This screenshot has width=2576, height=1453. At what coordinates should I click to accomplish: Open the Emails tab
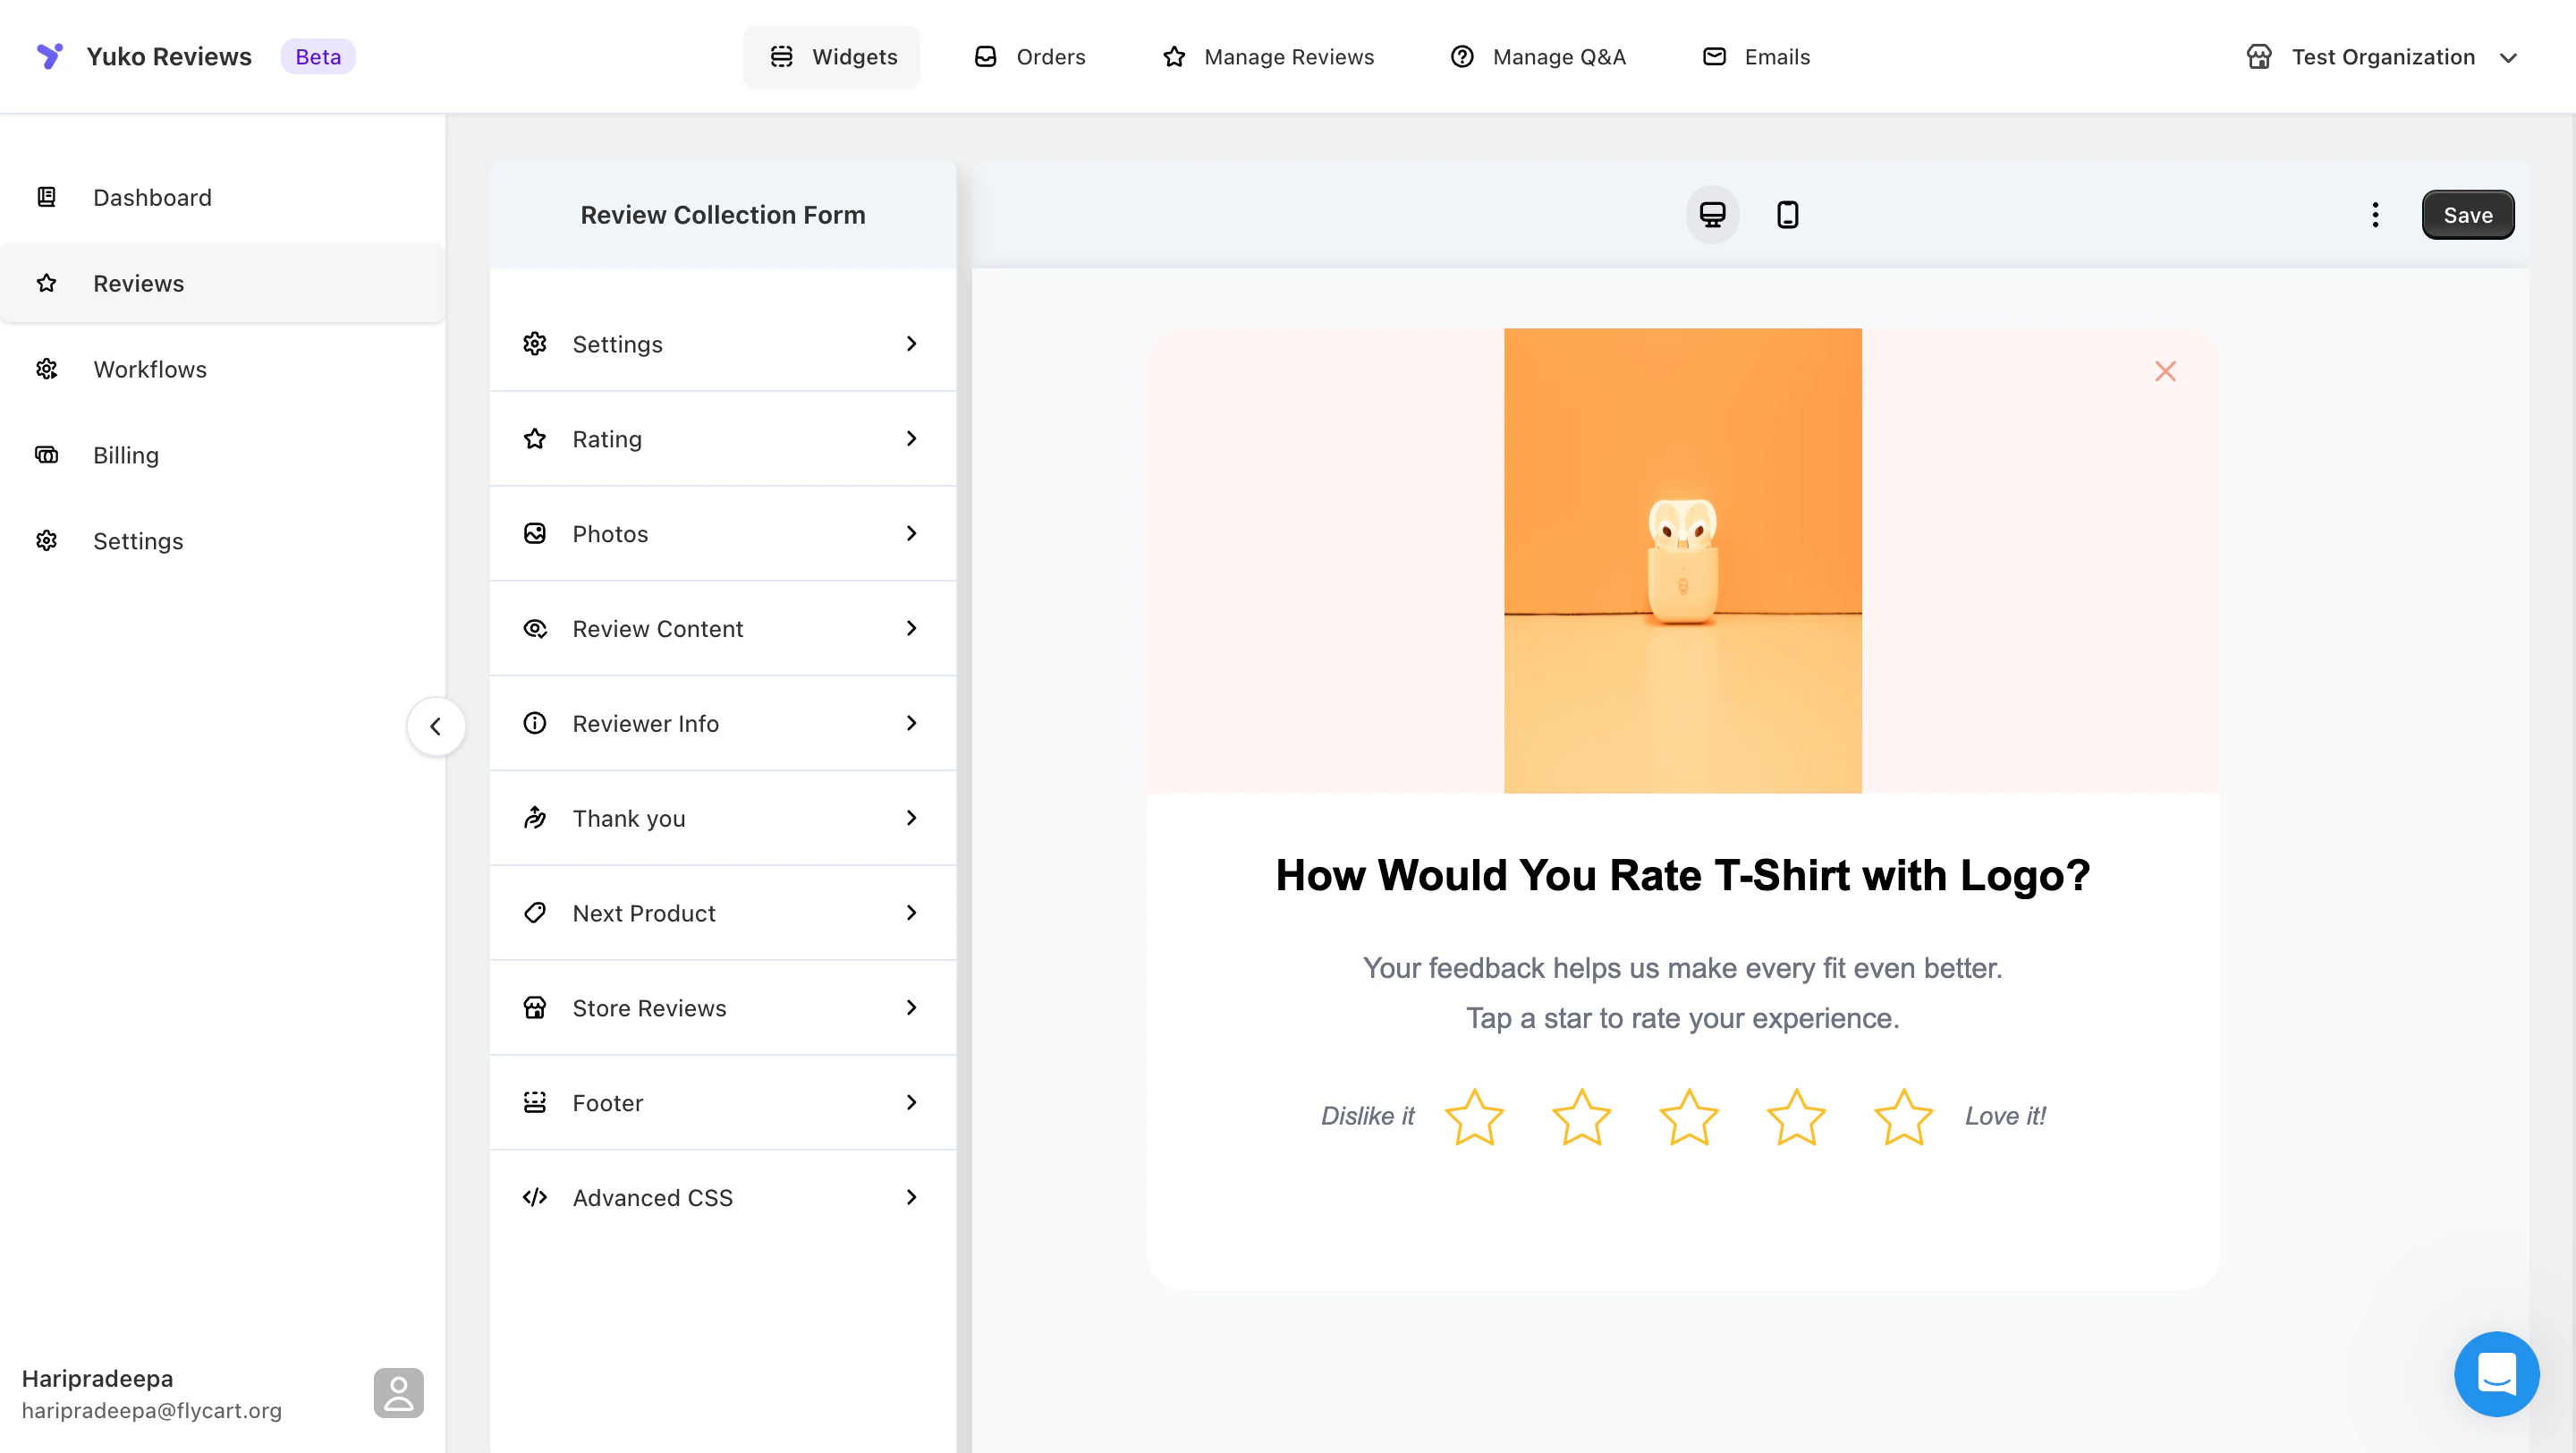point(1757,57)
